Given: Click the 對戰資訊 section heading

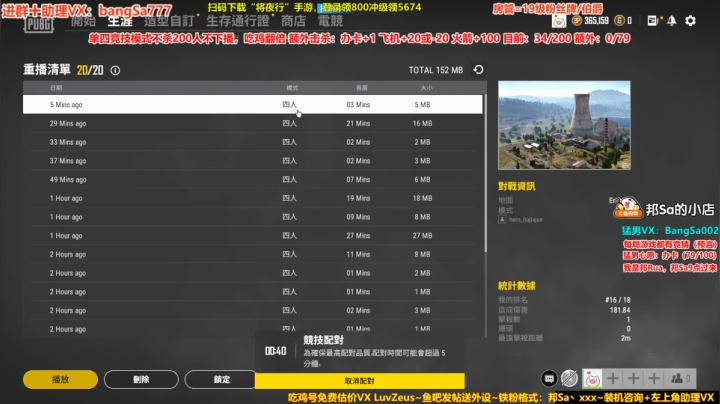Looking at the screenshot, I should pyautogui.click(x=517, y=186).
